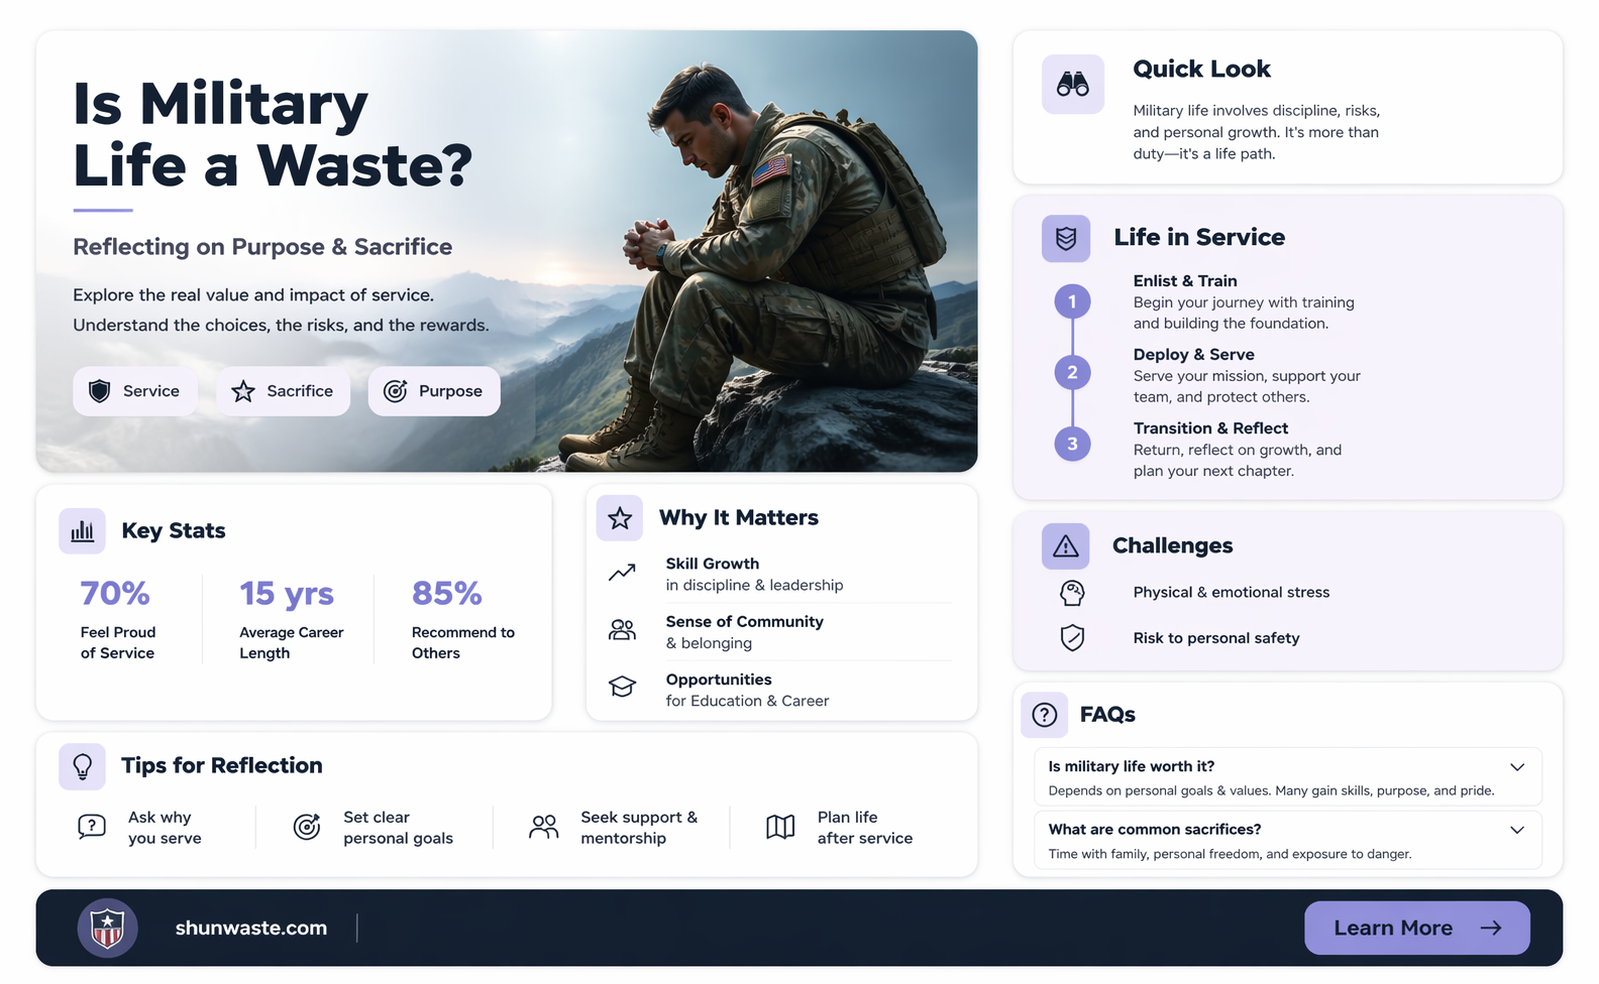The image size is (1599, 984).
Task: Click the Life in Service shield icon
Action: pyautogui.click(x=1066, y=239)
